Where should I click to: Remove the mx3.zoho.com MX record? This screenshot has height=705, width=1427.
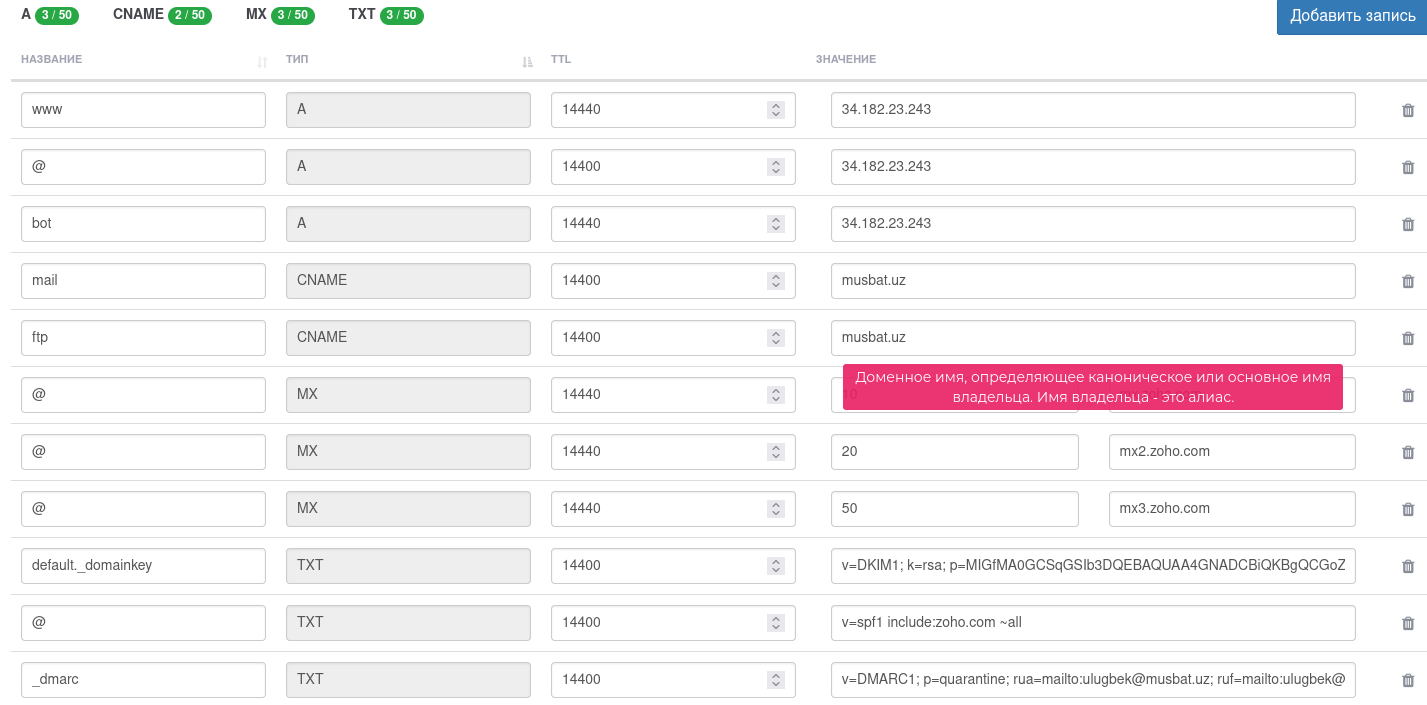pos(1408,510)
